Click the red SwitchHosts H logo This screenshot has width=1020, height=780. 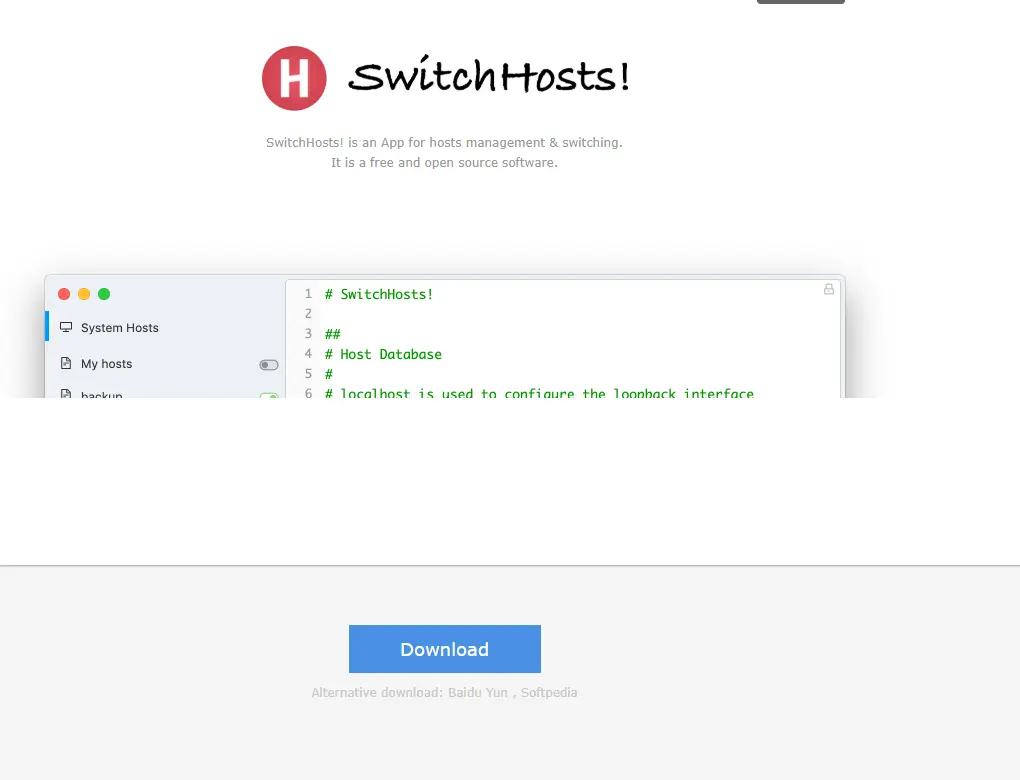click(294, 78)
